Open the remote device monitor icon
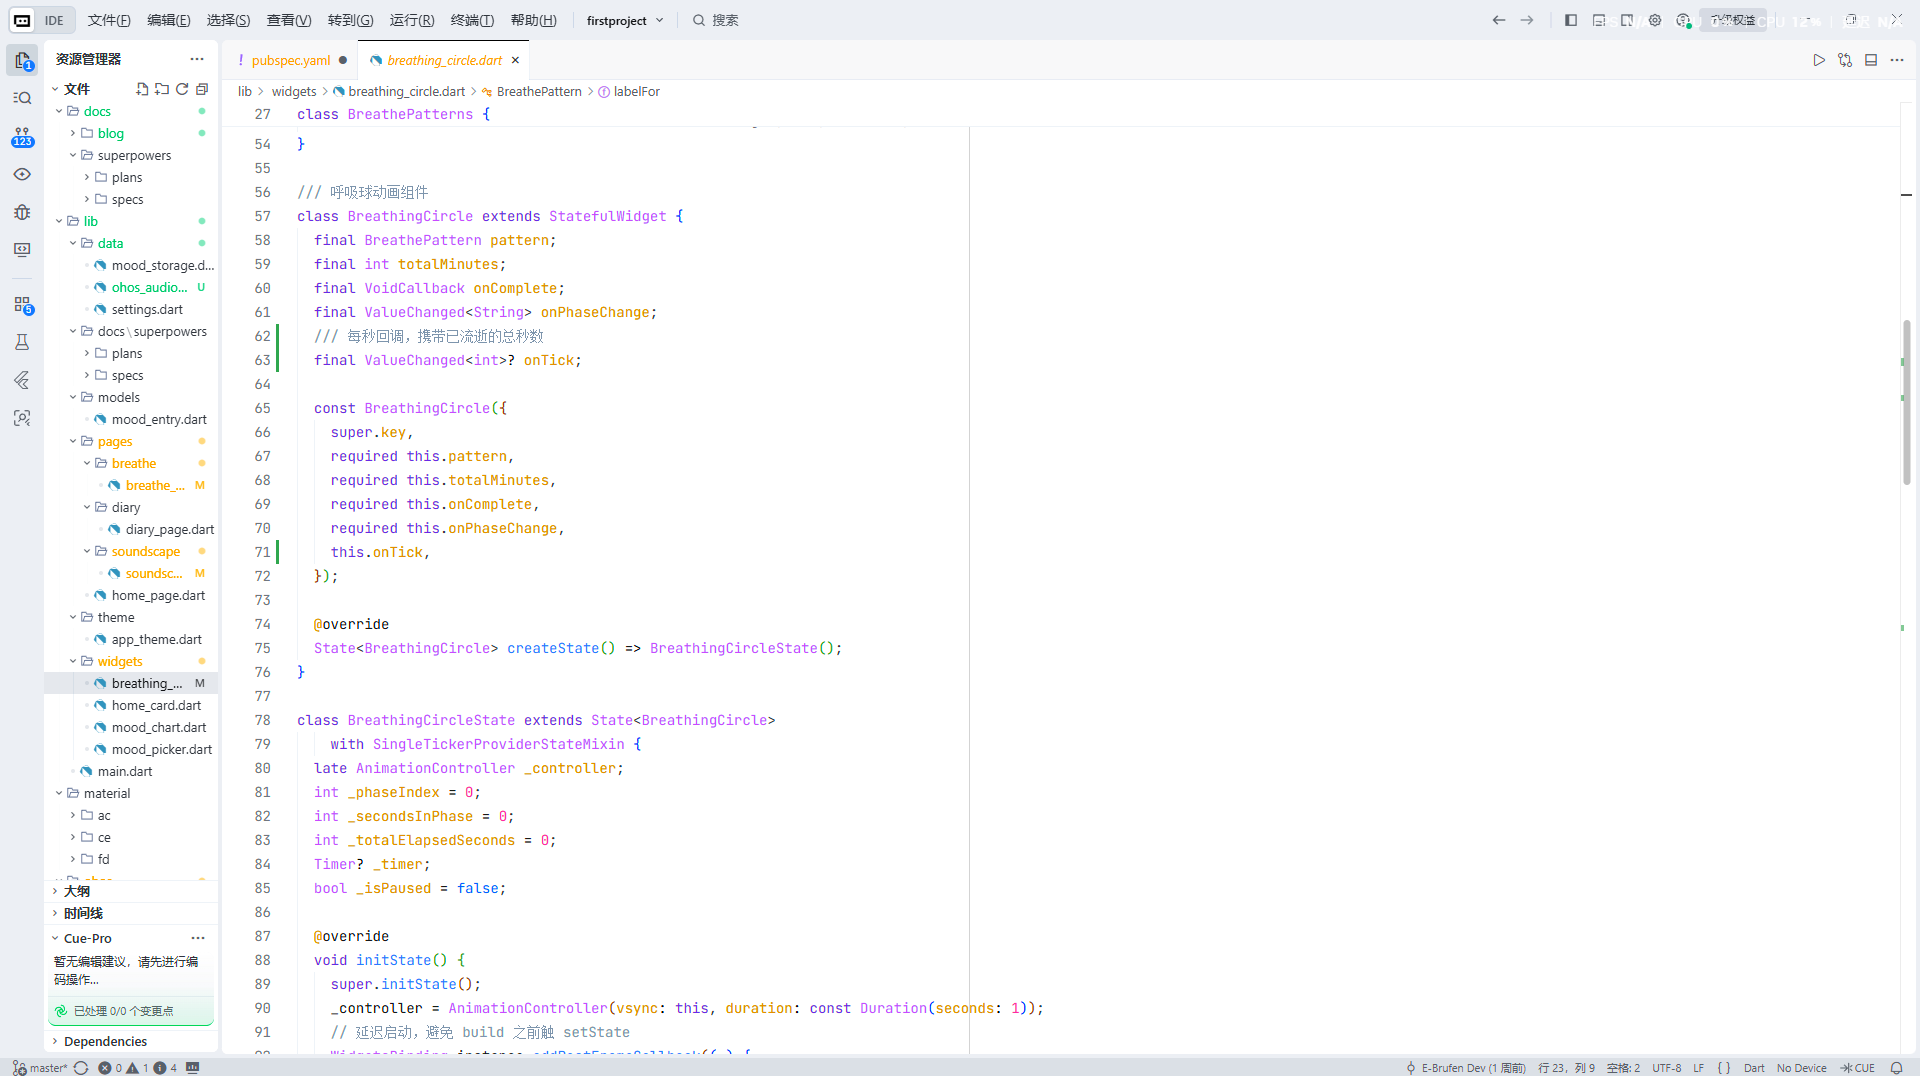Image resolution: width=1920 pixels, height=1076 pixels. click(x=22, y=250)
